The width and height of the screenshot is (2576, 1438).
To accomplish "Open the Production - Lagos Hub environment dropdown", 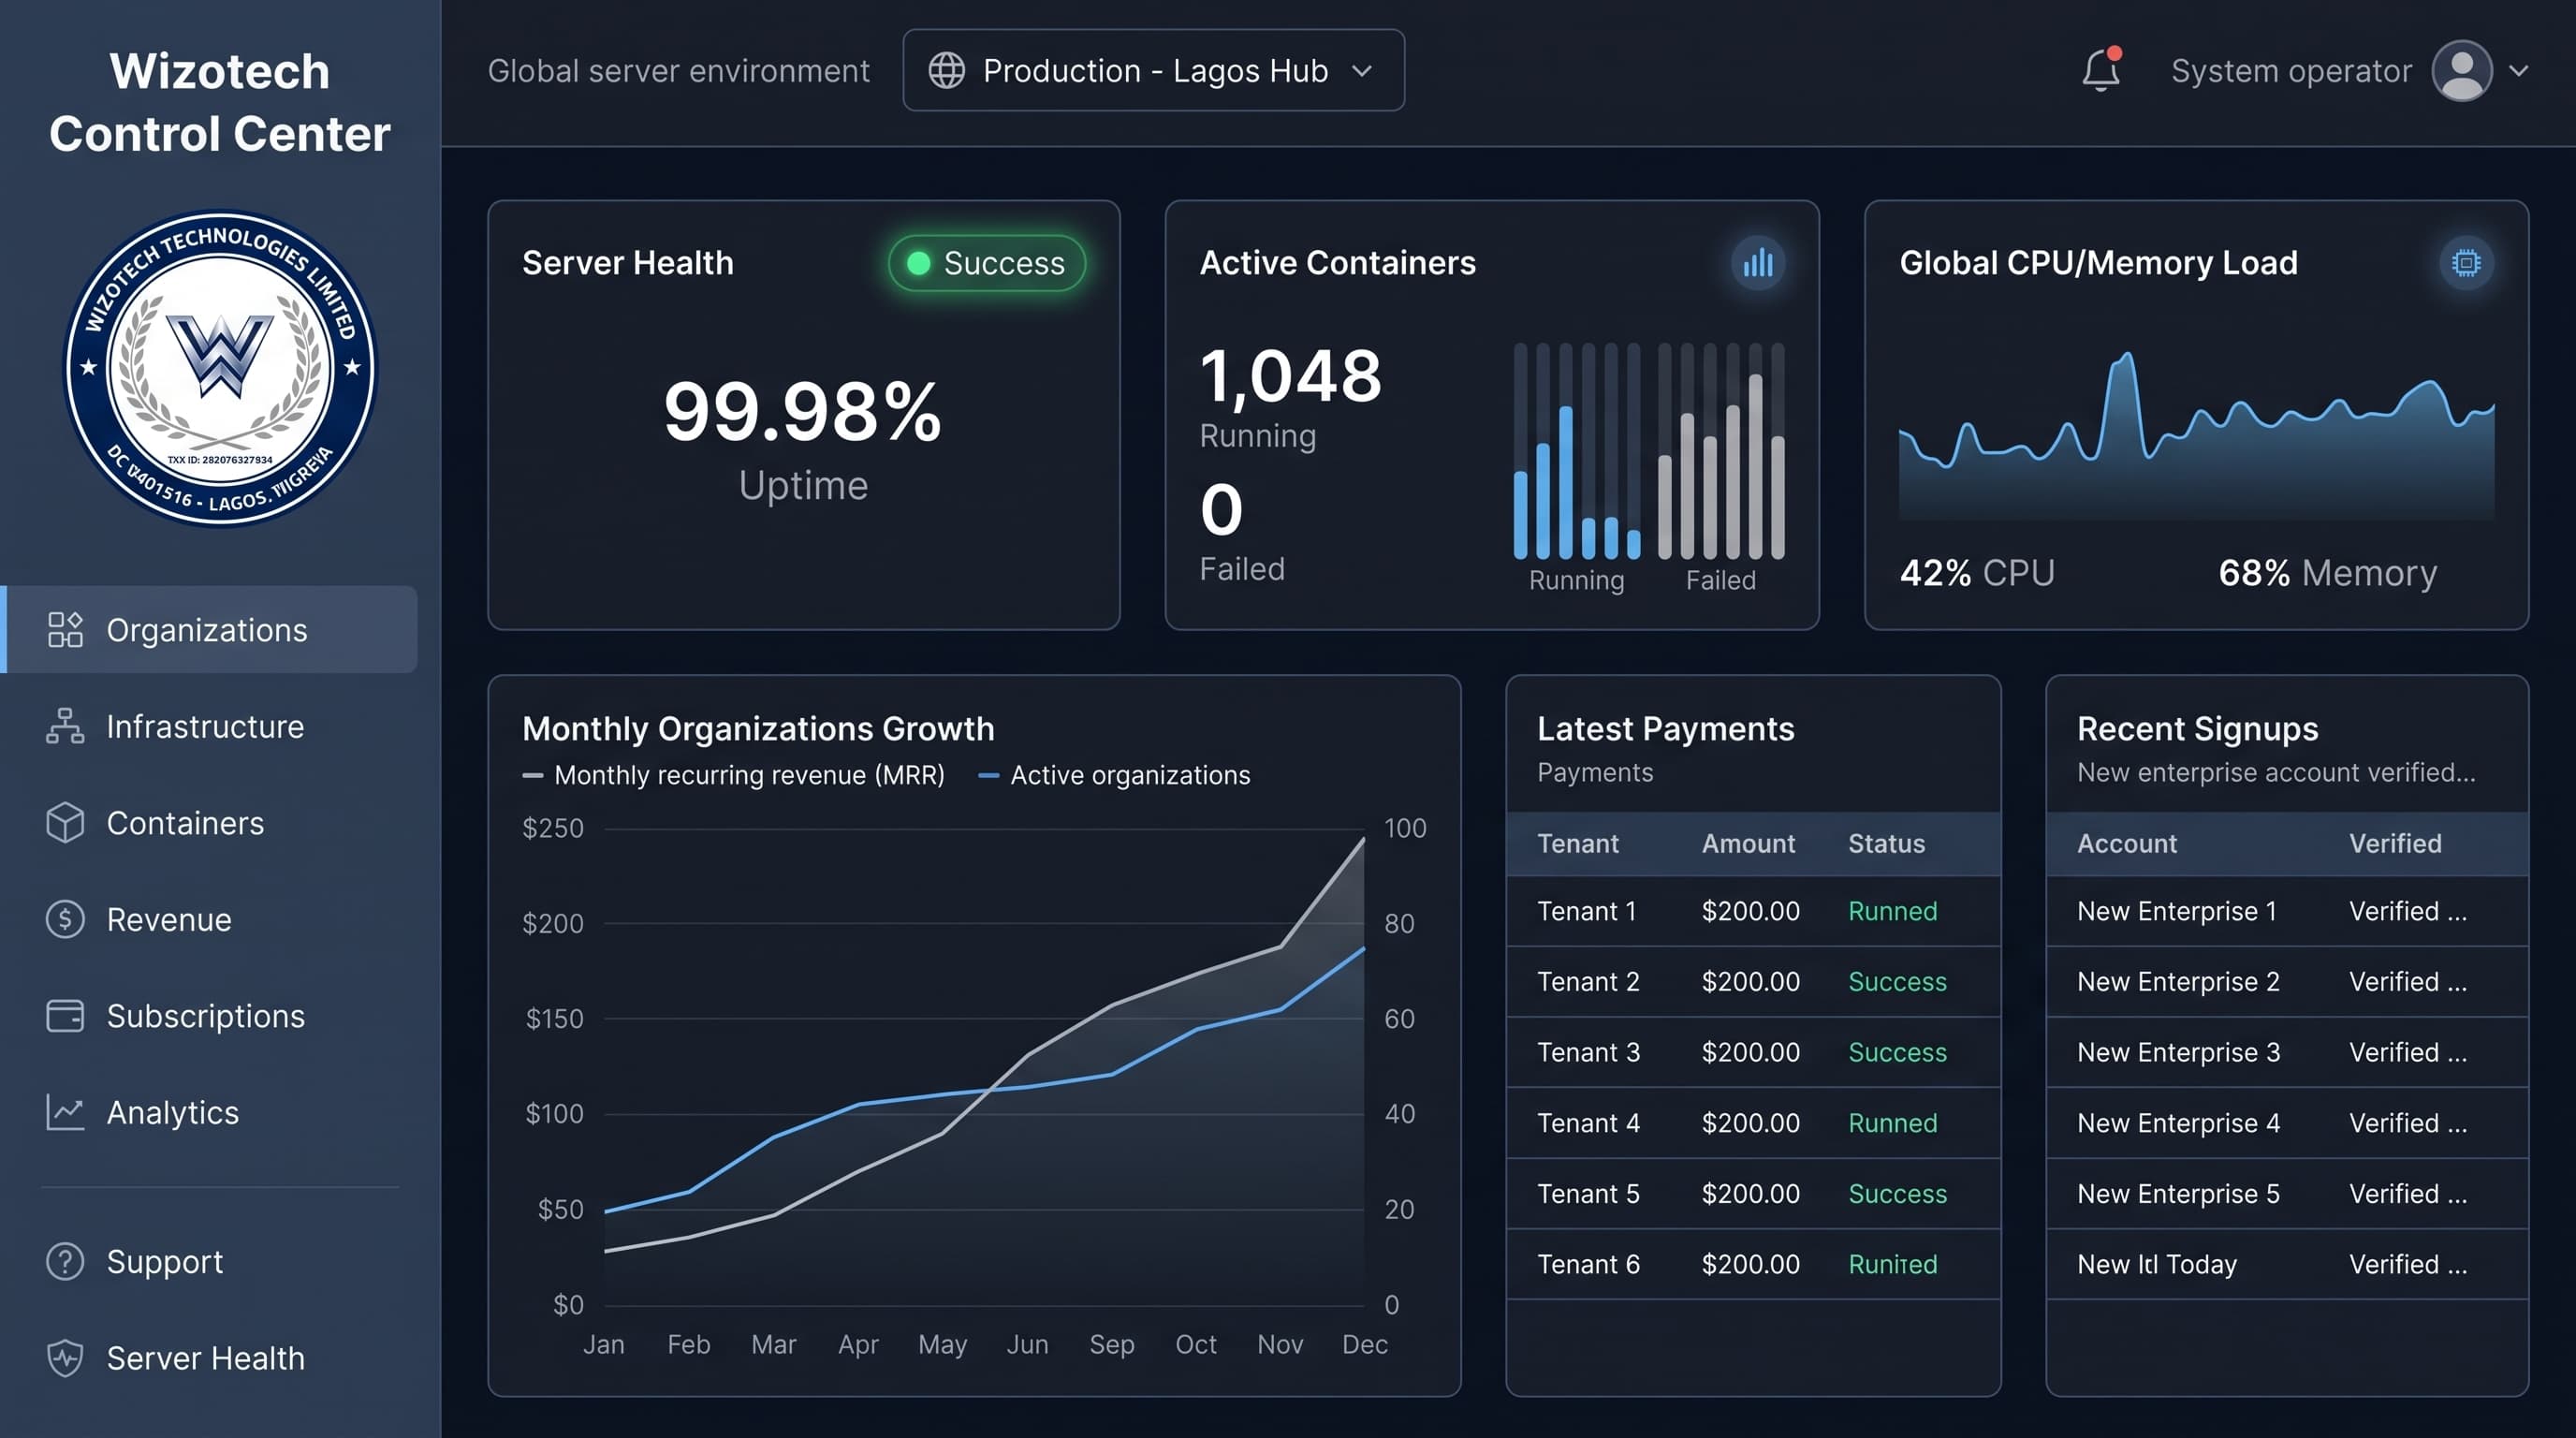I will pyautogui.click(x=1153, y=70).
